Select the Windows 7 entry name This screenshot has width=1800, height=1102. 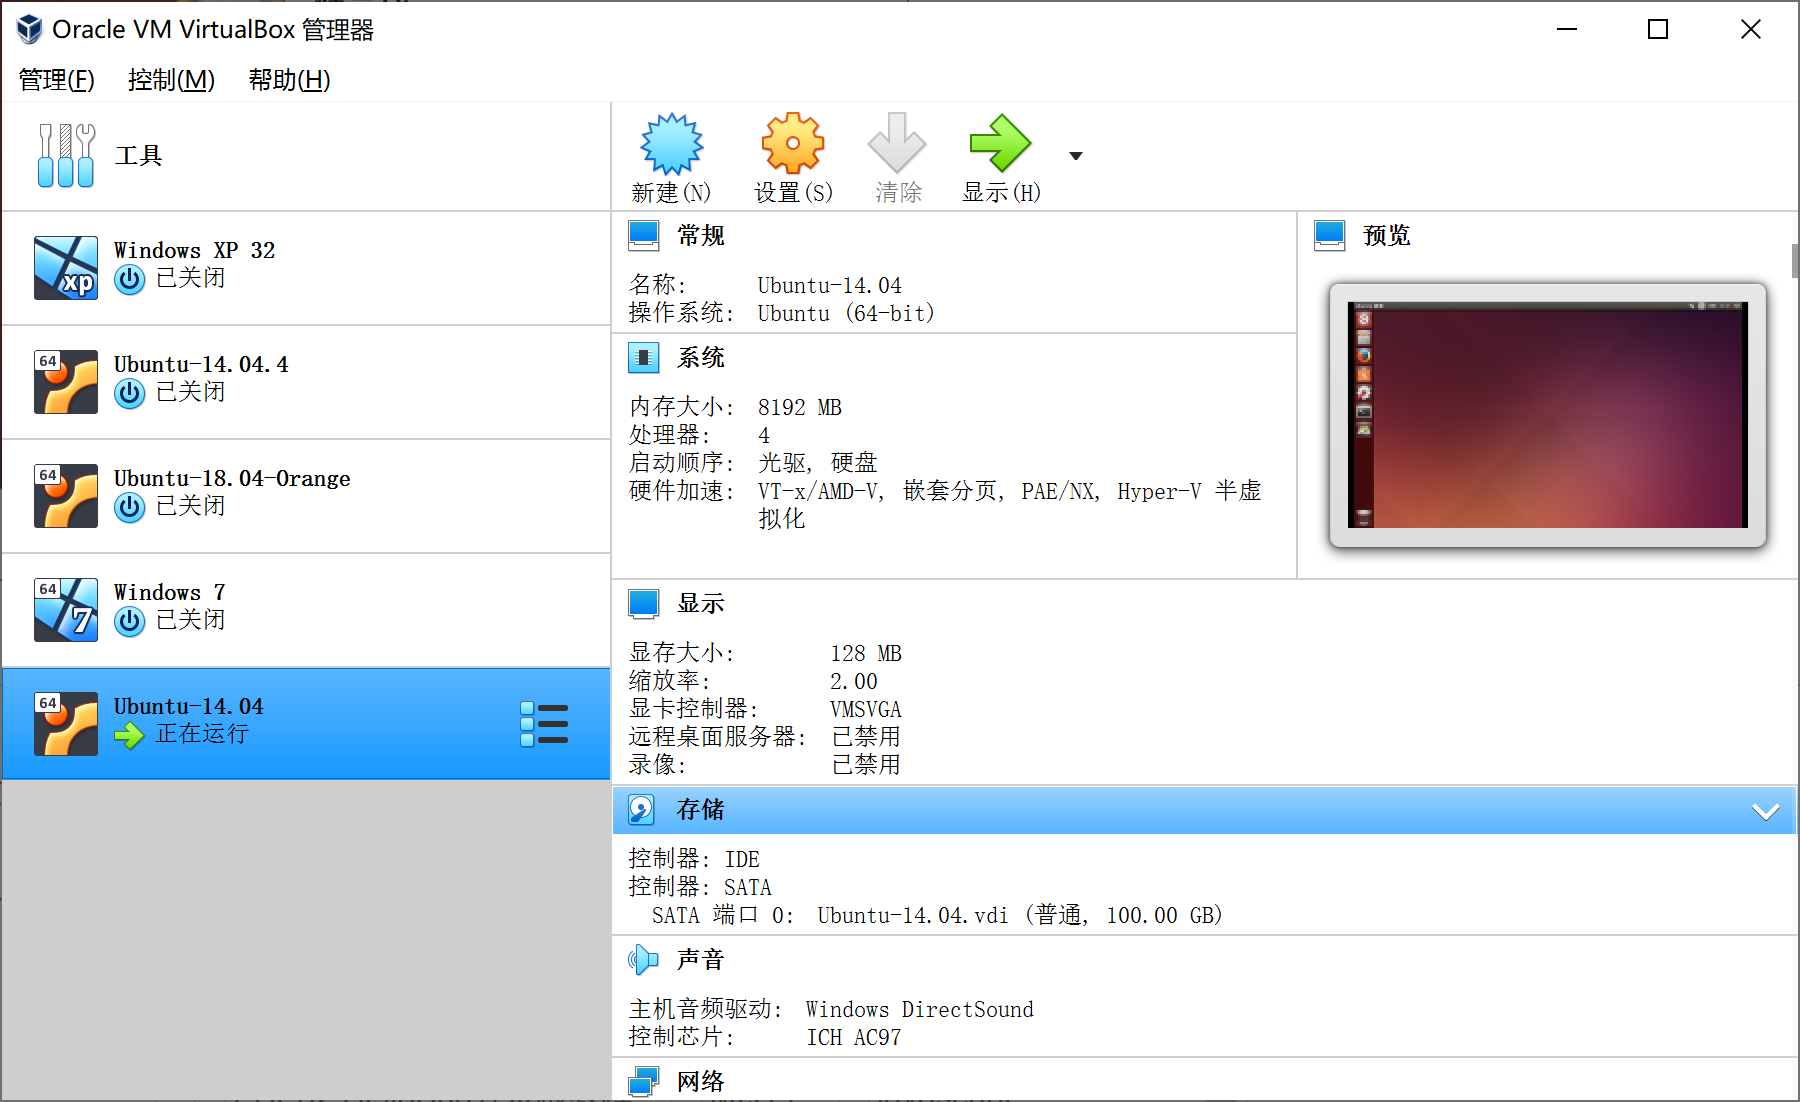tap(169, 592)
